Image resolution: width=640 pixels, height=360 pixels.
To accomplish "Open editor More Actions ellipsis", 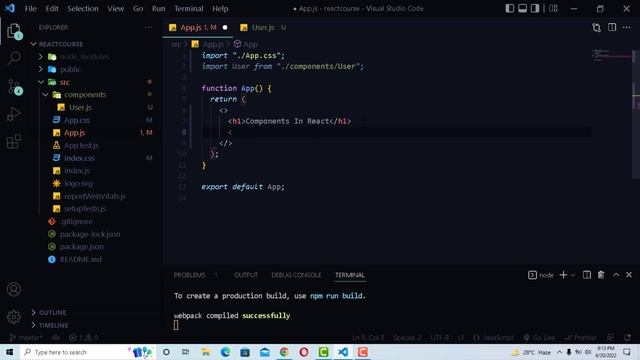I will tap(627, 27).
